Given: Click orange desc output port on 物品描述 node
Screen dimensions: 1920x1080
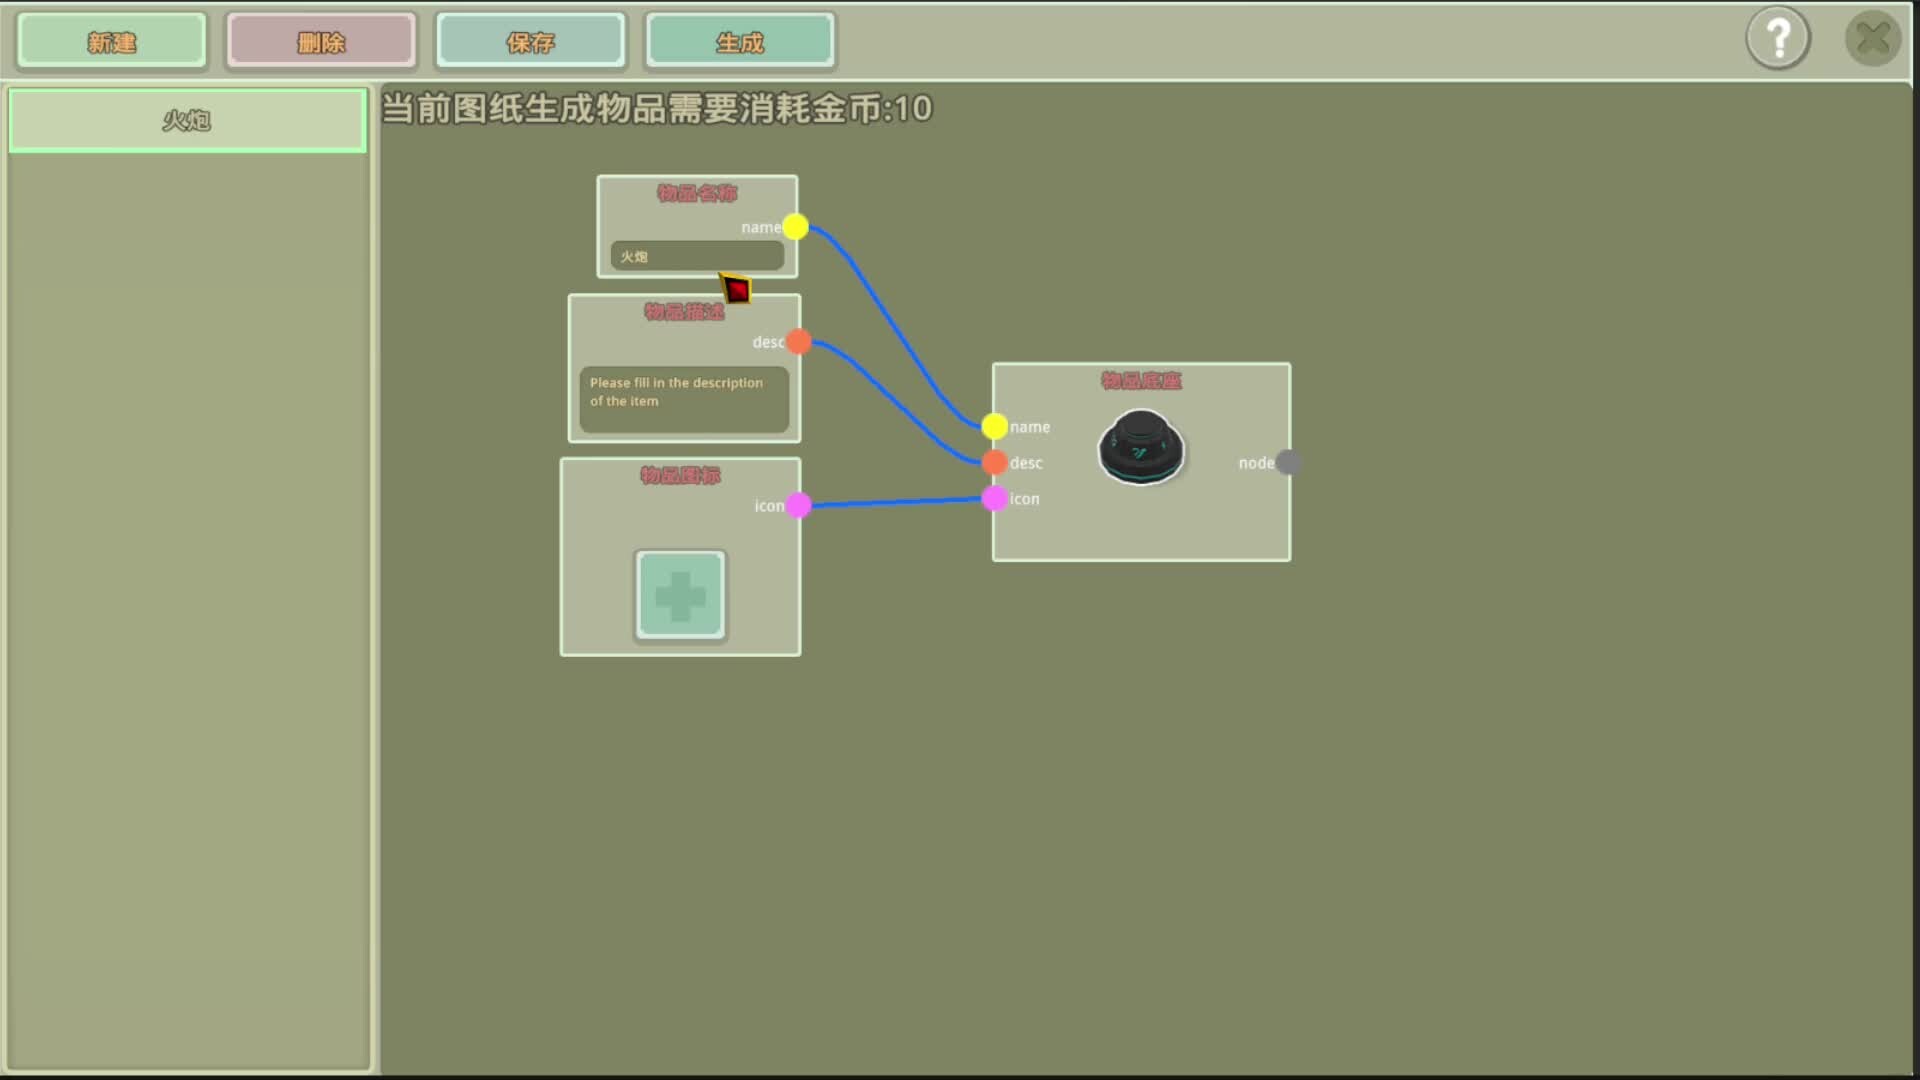Looking at the screenshot, I should pos(798,342).
